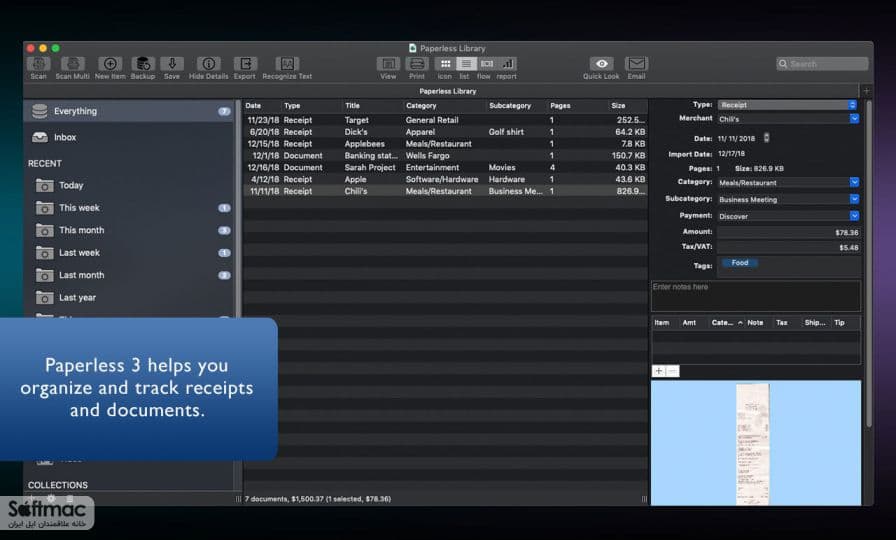Sort line items by Cate... column
The image size is (896, 540).
coord(726,323)
